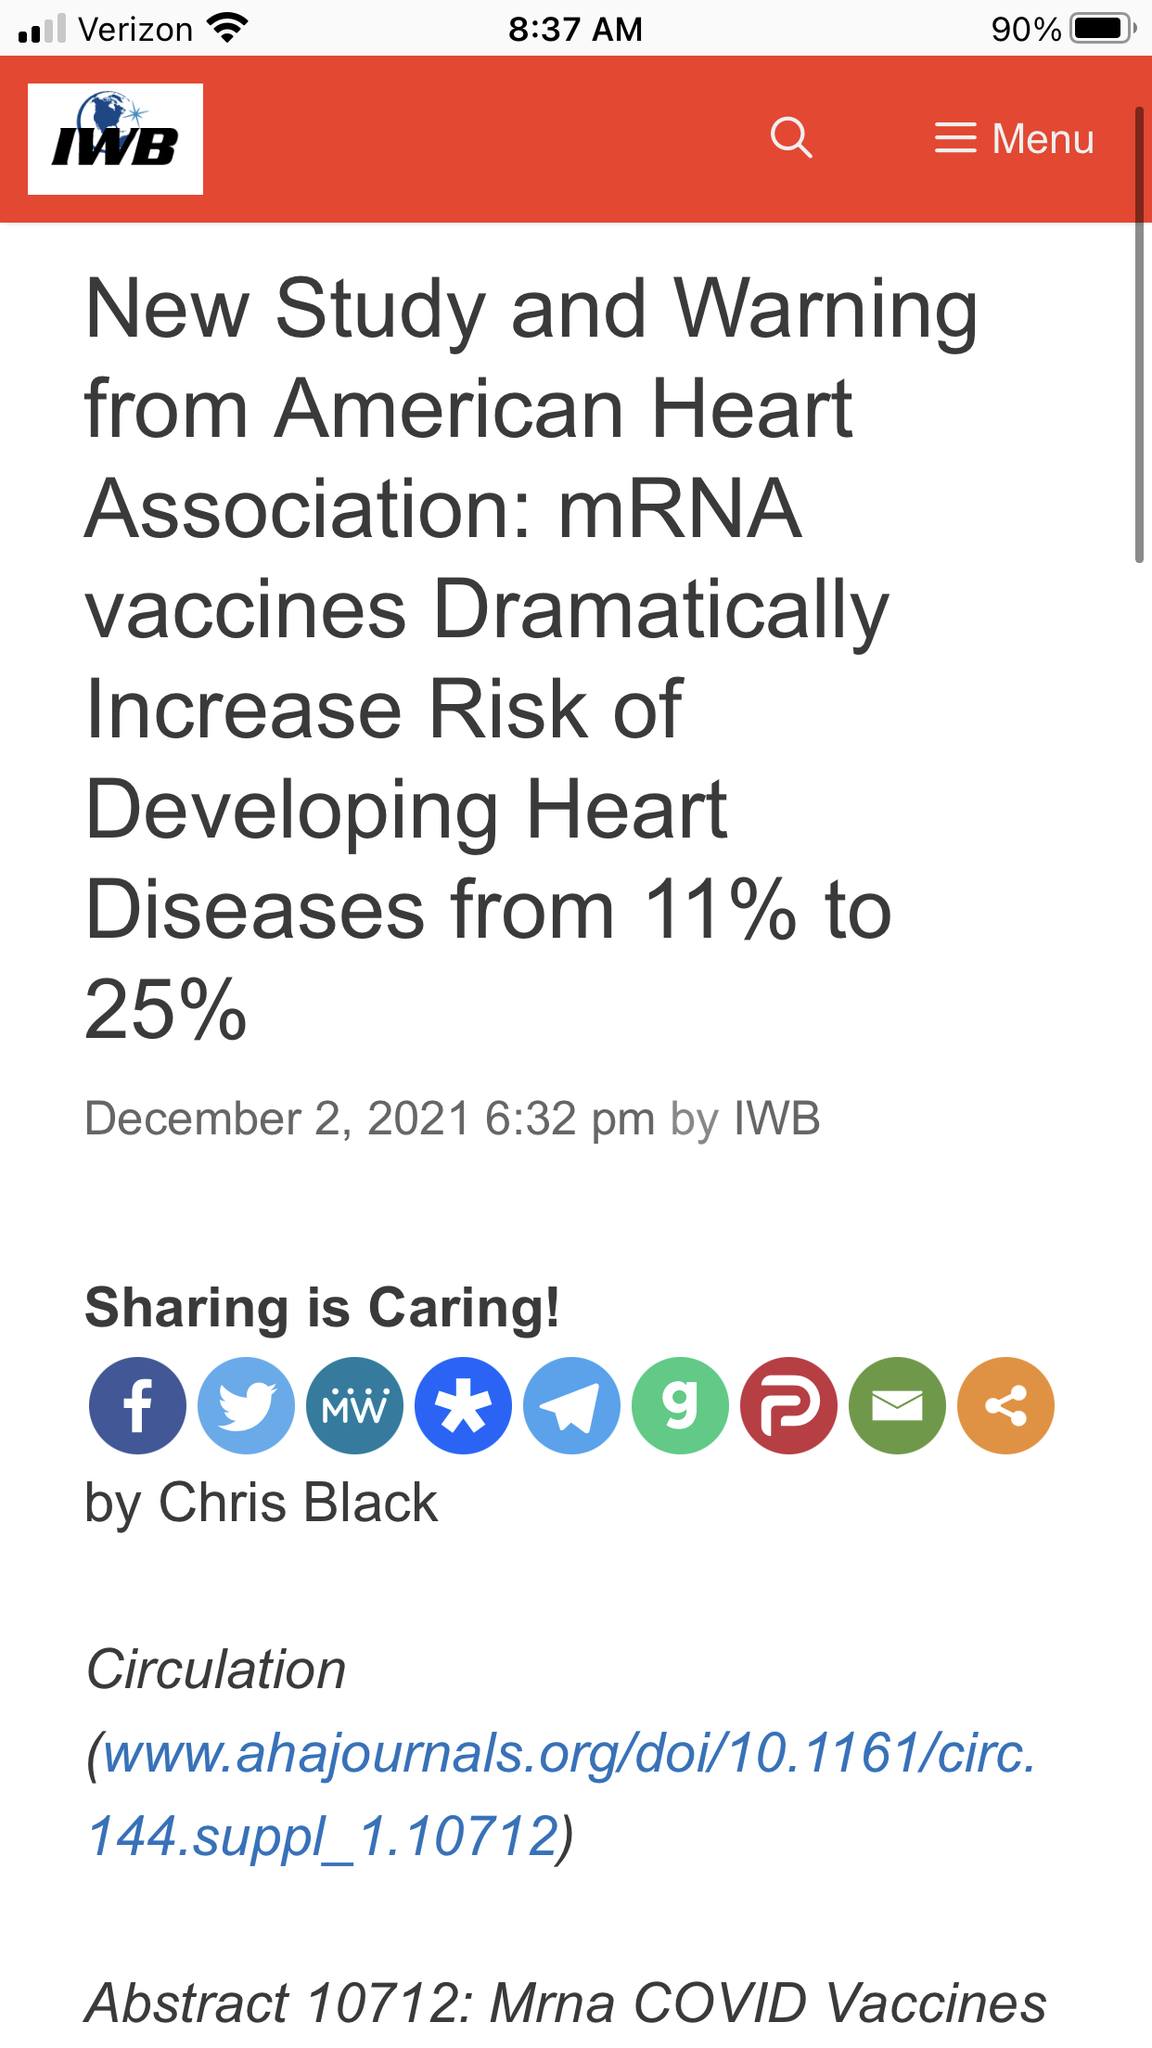The height and width of the screenshot is (2048, 1152).
Task: Open the site search magnifier
Action: [x=791, y=138]
